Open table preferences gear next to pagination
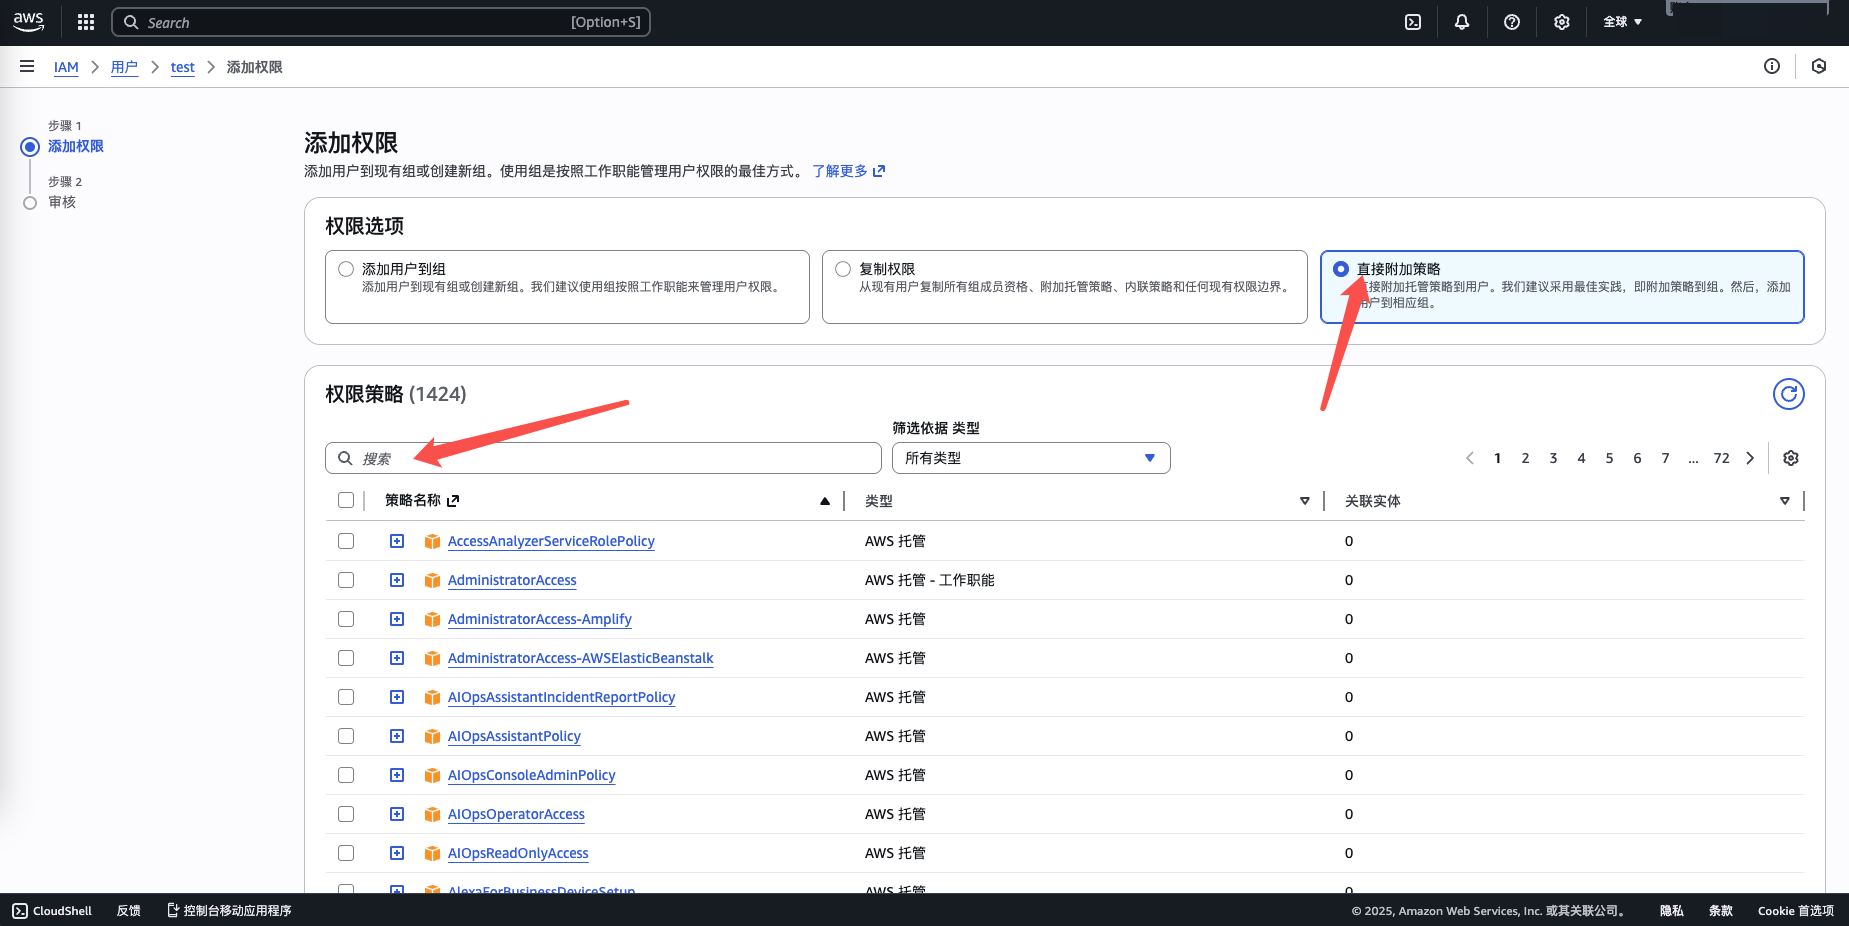 tap(1791, 458)
